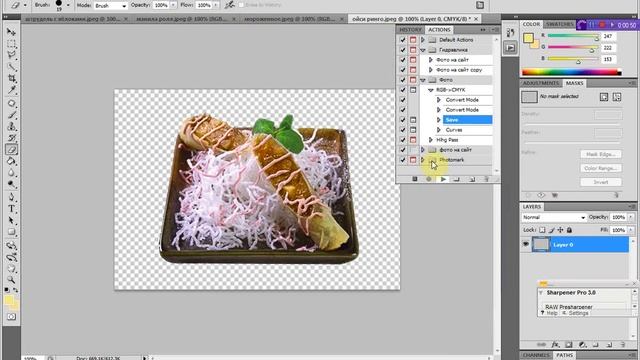
Task: Select the Crop tool
Action: click(x=11, y=78)
